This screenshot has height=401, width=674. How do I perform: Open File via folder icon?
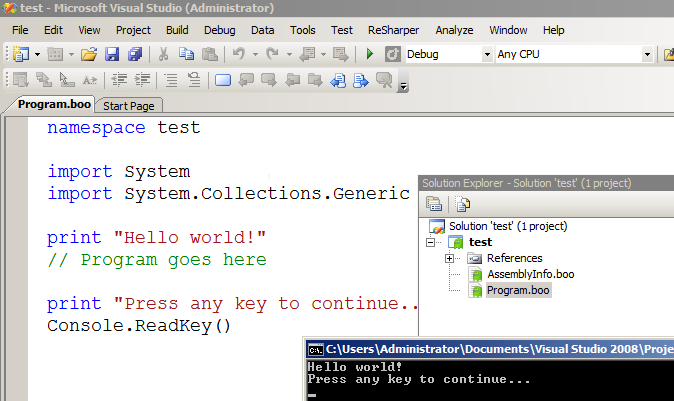click(89, 54)
